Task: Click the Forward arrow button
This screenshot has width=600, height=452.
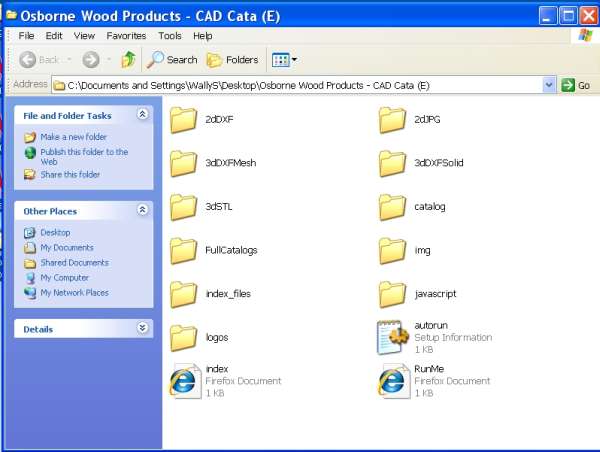Action: point(91,60)
